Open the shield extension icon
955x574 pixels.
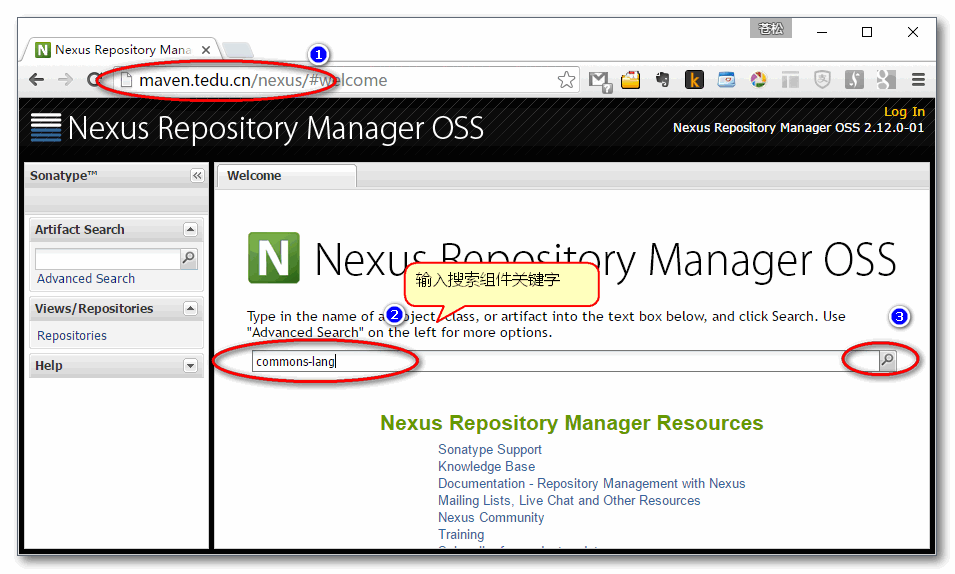(822, 80)
